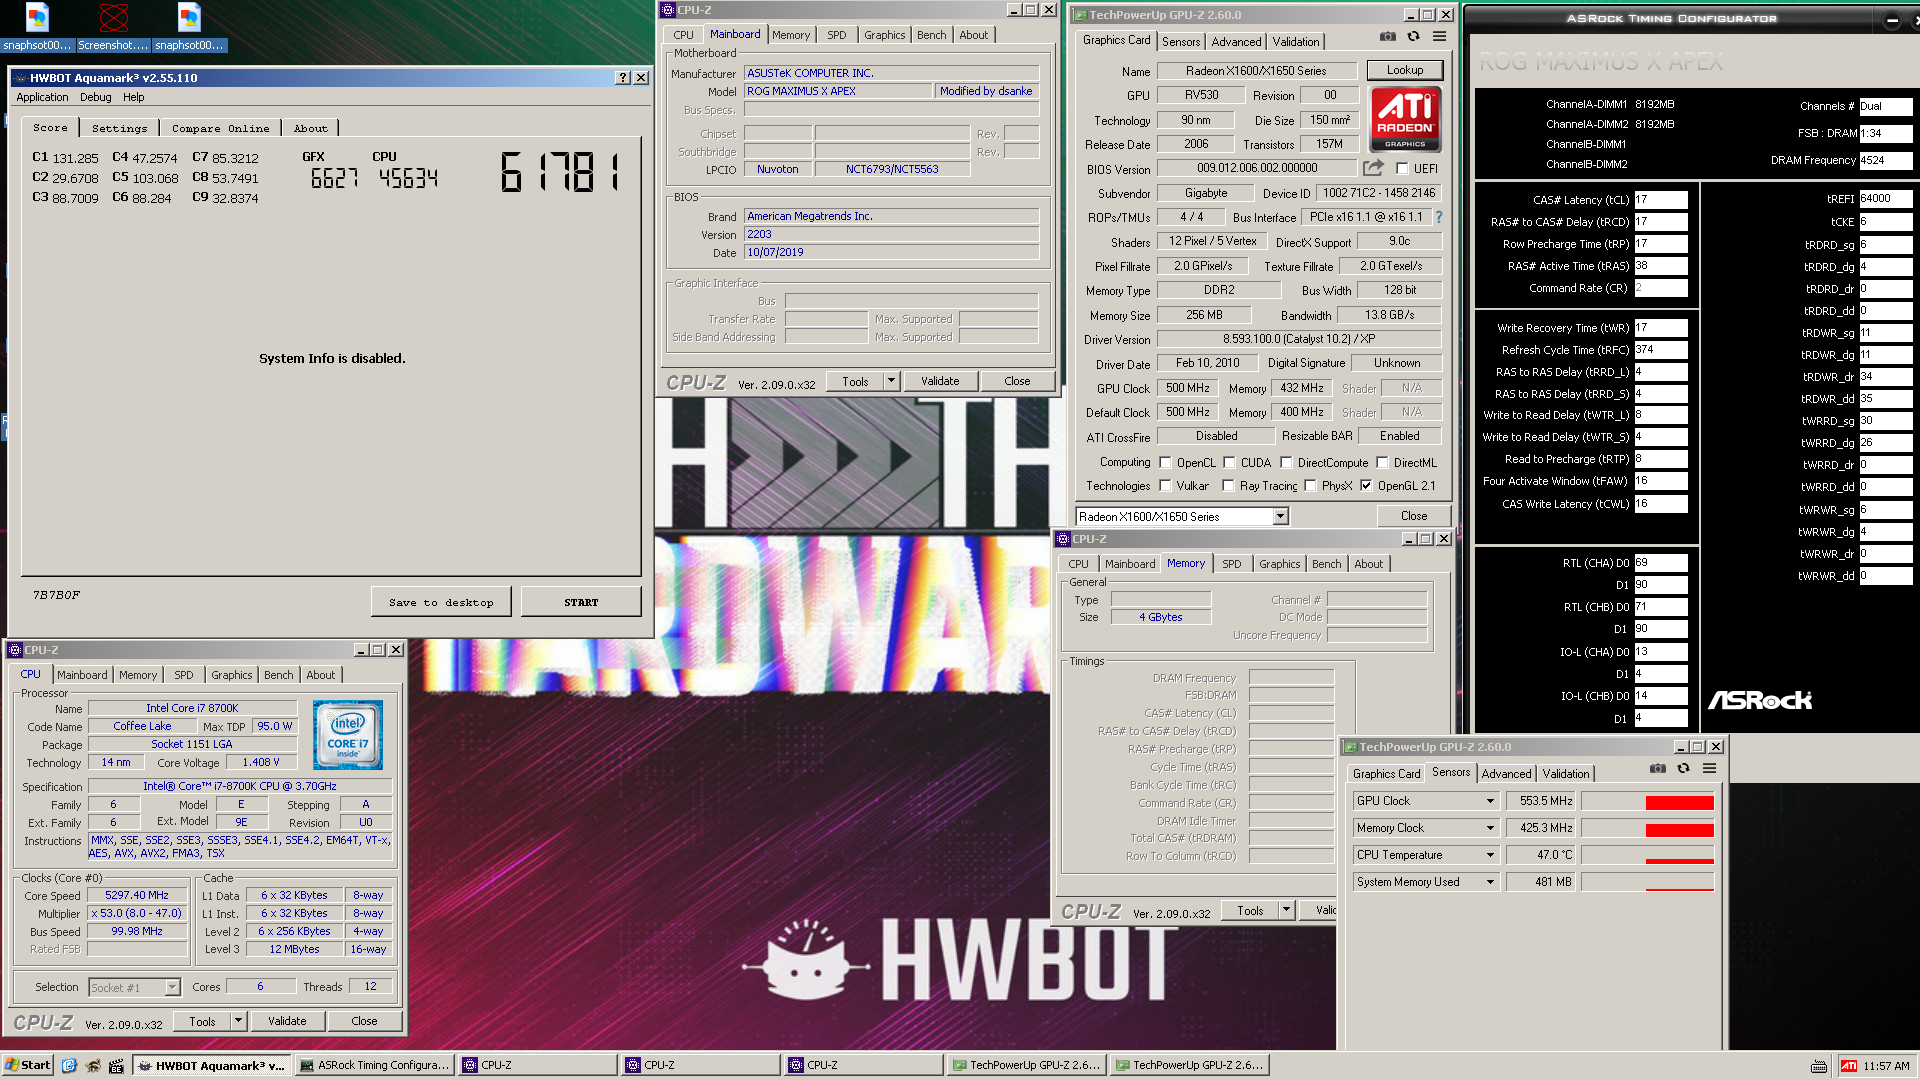Image resolution: width=1920 pixels, height=1080 pixels.
Task: Toggle the Ray Tracing checkbox
Action: tap(1229, 486)
